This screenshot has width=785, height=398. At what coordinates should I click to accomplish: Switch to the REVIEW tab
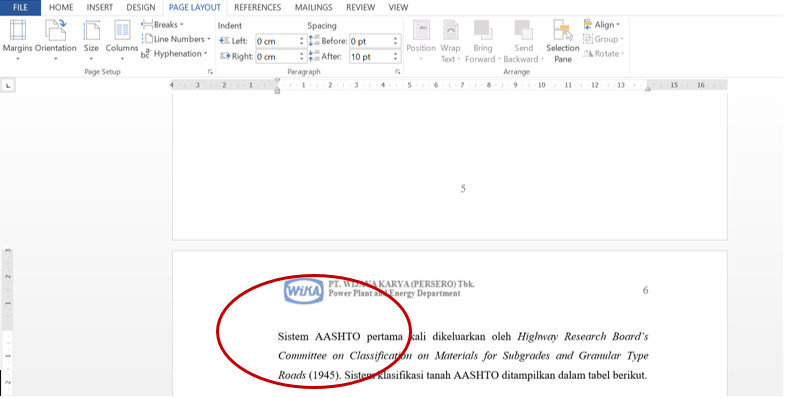click(x=360, y=8)
